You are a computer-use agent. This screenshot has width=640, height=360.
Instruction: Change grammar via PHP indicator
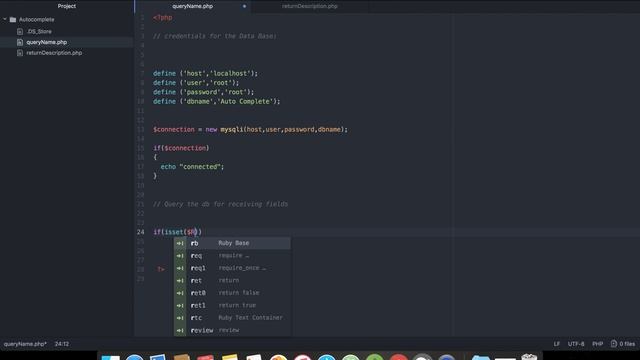(x=598, y=344)
